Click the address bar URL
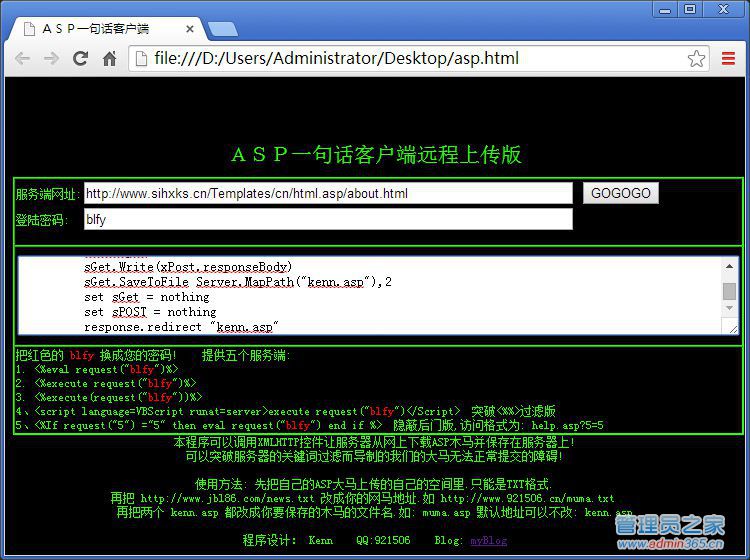750x560 pixels. click(x=336, y=58)
